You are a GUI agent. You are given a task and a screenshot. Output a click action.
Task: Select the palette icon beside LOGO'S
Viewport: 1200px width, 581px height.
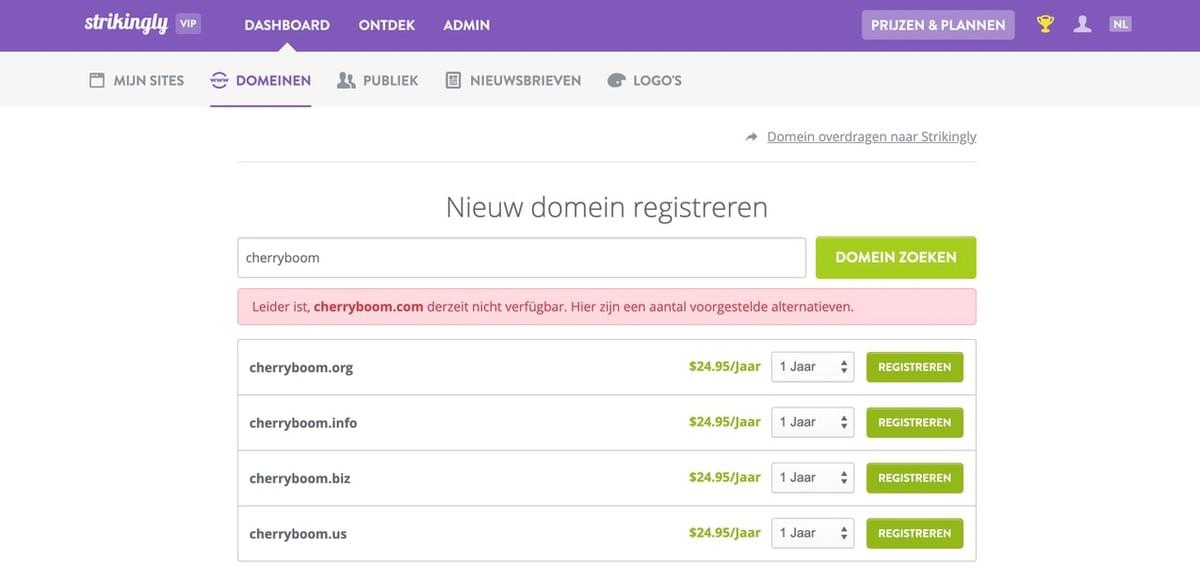click(617, 79)
